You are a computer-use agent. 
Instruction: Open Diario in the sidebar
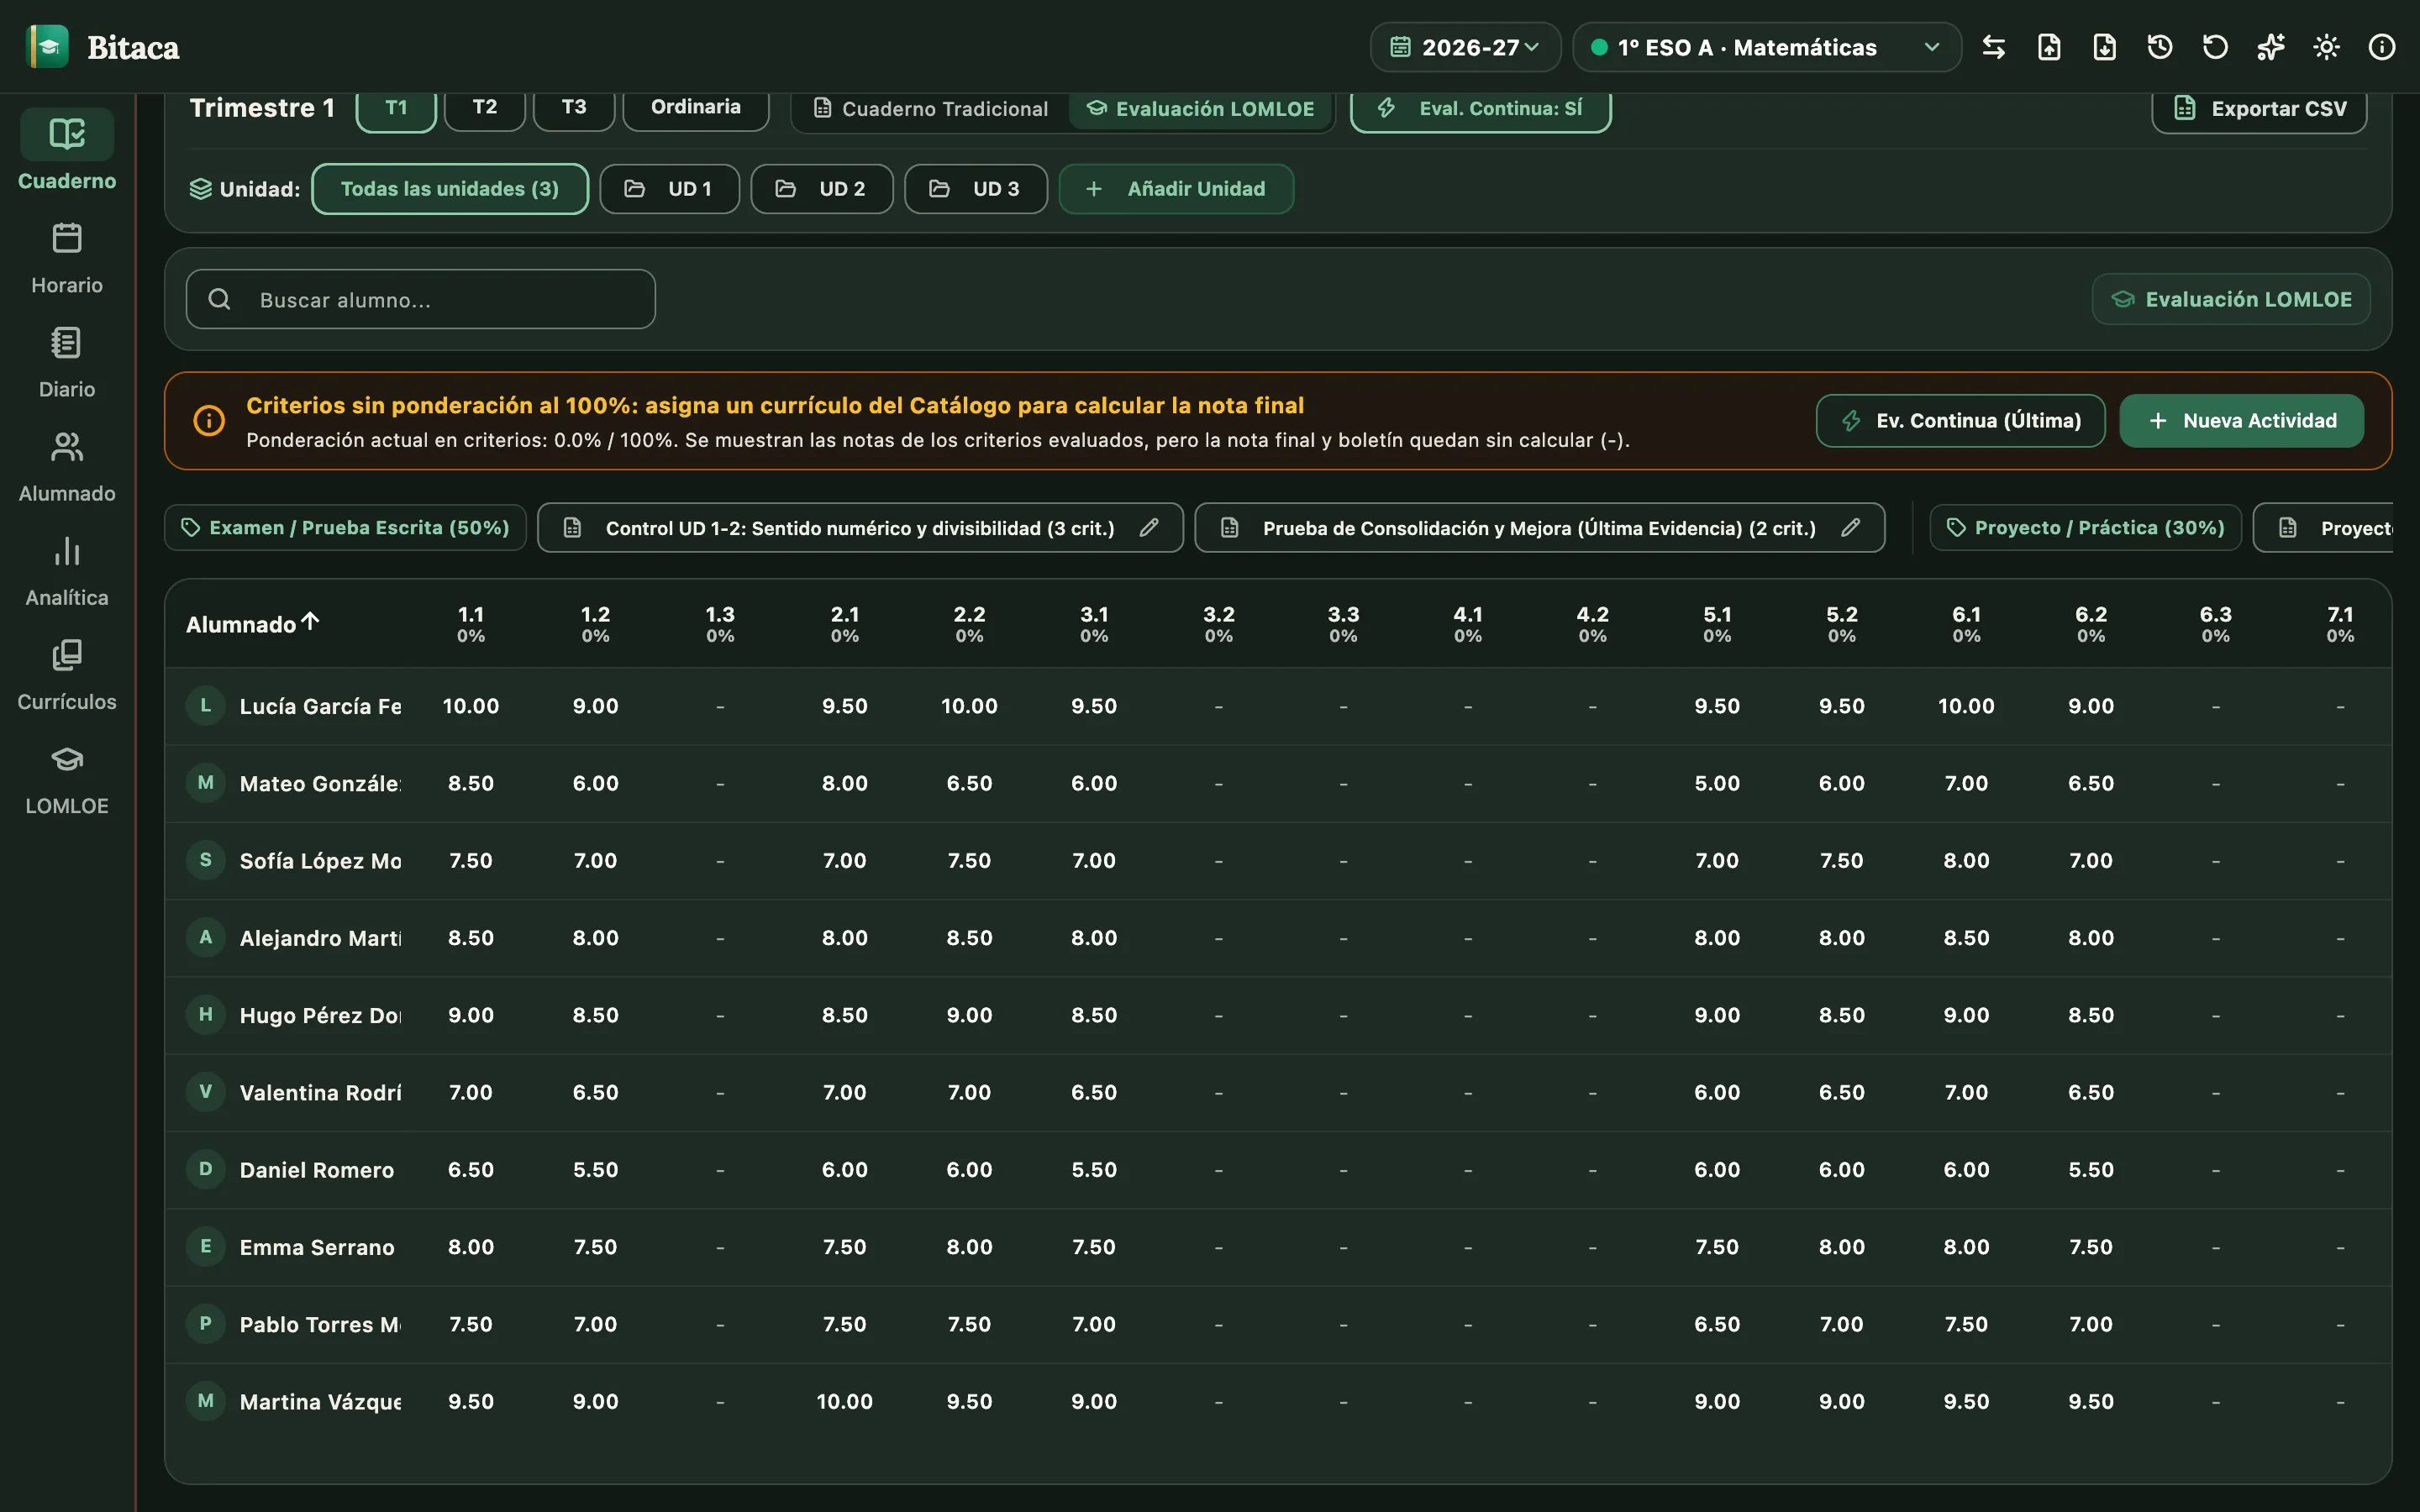(67, 362)
